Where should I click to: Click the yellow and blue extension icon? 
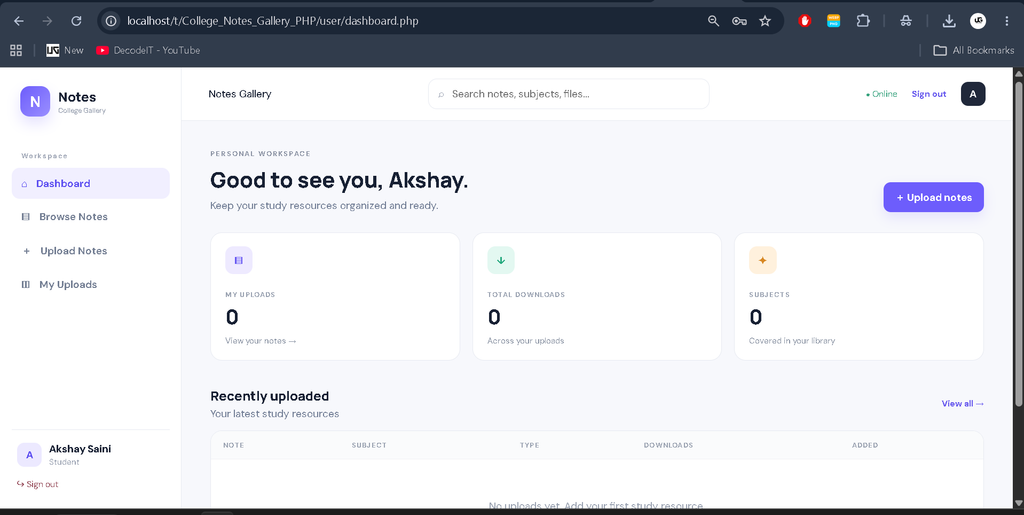pyautogui.click(x=833, y=21)
